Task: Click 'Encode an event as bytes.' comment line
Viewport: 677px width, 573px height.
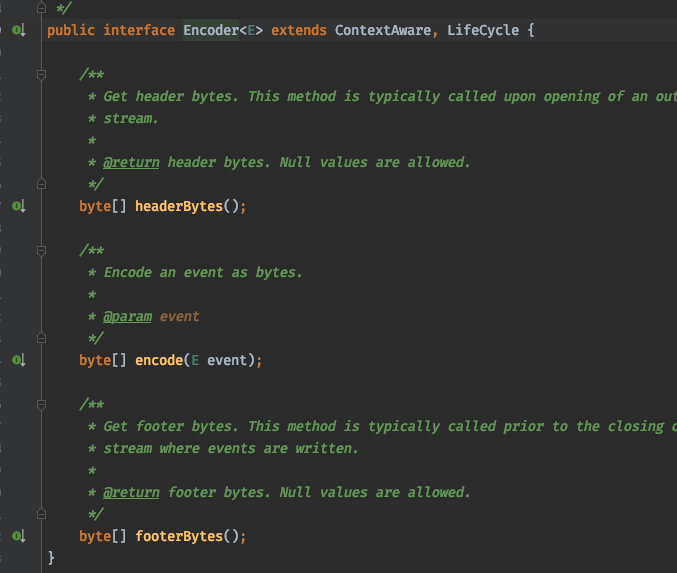Action: [203, 272]
